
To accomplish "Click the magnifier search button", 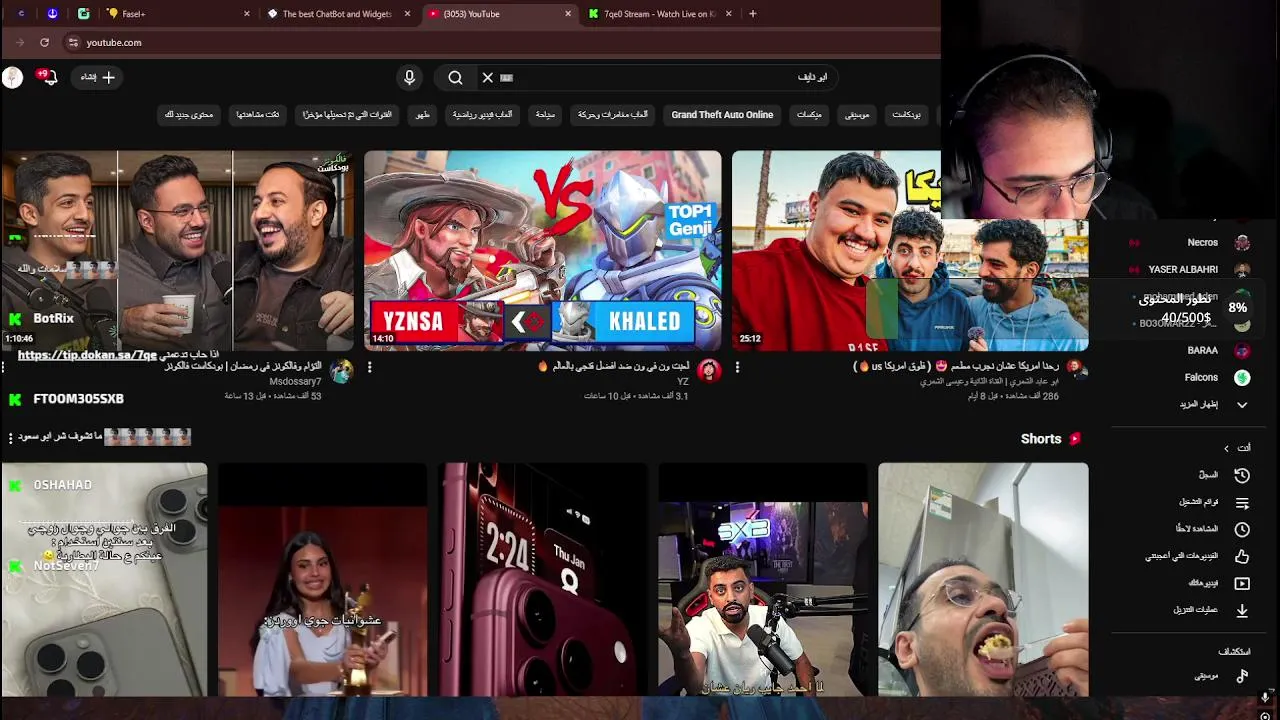I will pyautogui.click(x=455, y=77).
